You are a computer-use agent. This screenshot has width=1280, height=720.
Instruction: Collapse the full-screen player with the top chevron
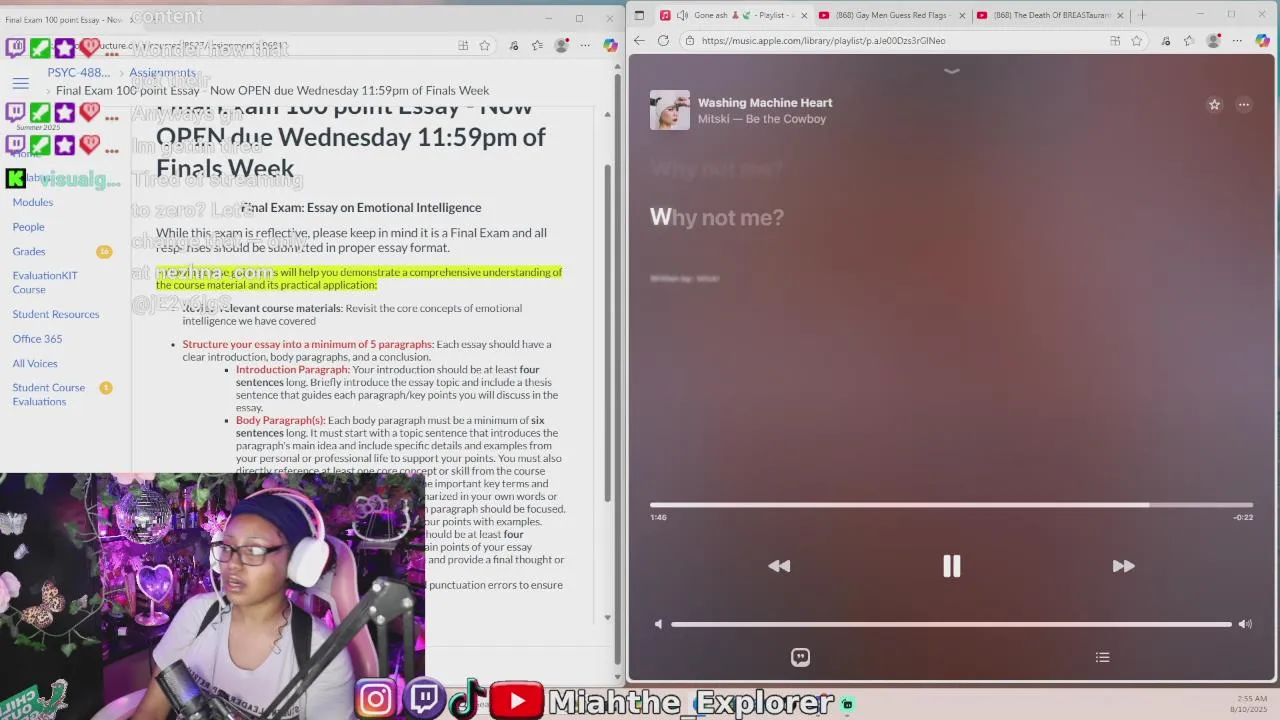pos(951,71)
